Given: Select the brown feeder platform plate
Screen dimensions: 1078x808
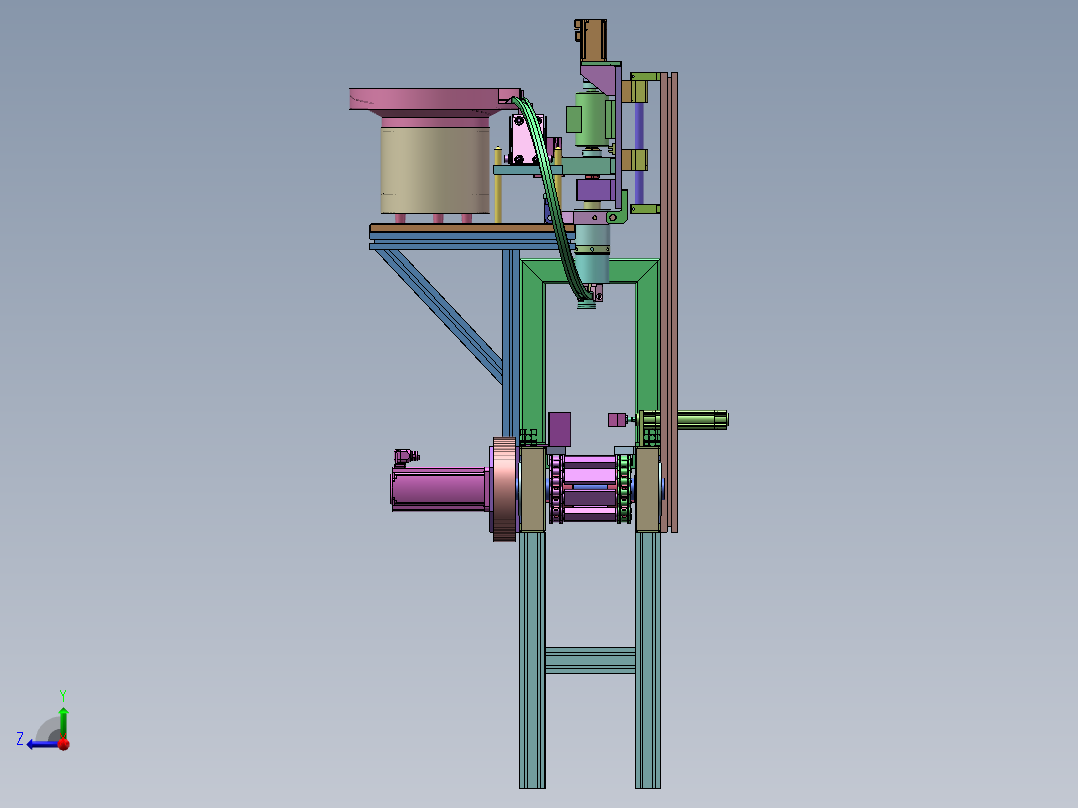Looking at the screenshot, I should [x=472, y=228].
